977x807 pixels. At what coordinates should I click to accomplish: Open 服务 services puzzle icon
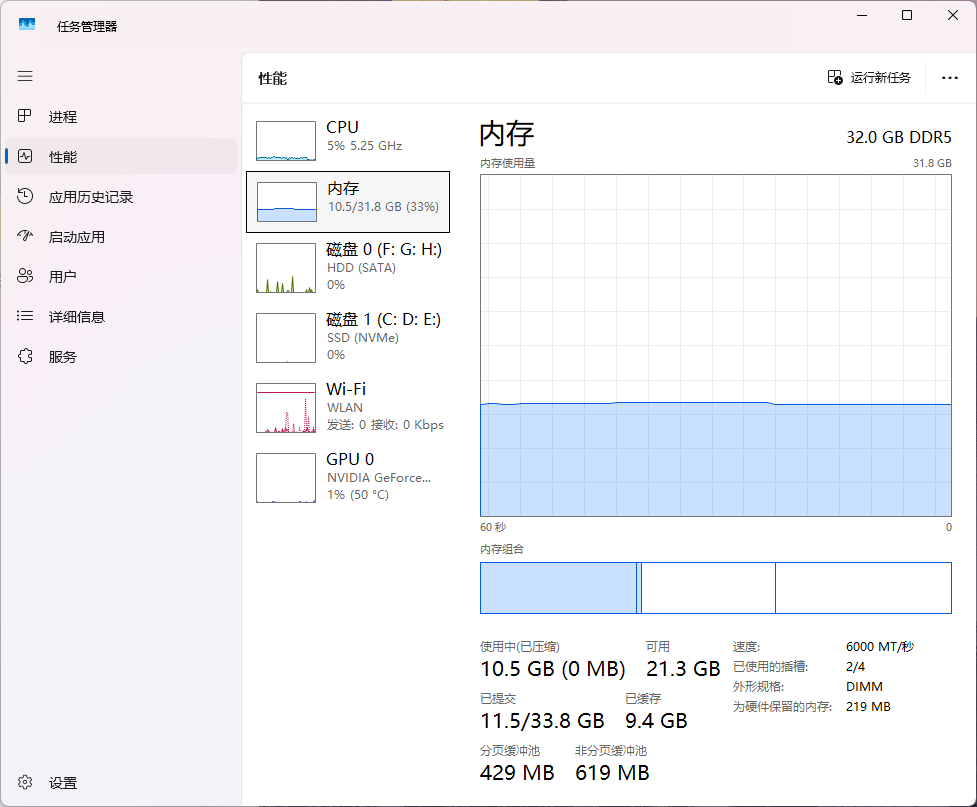tap(25, 356)
